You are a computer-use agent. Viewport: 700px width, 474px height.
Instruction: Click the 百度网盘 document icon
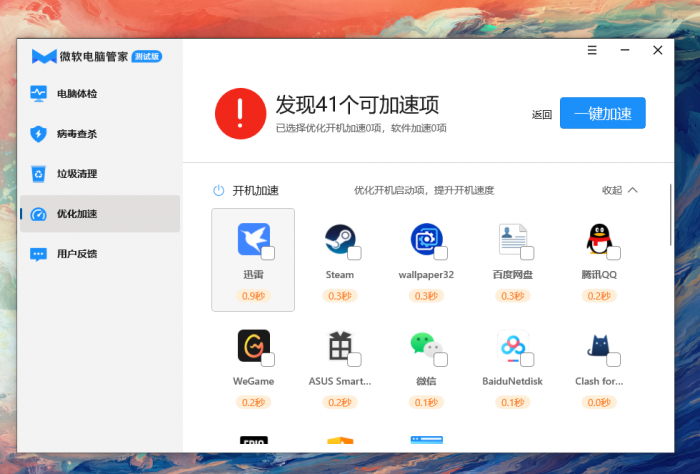point(512,239)
